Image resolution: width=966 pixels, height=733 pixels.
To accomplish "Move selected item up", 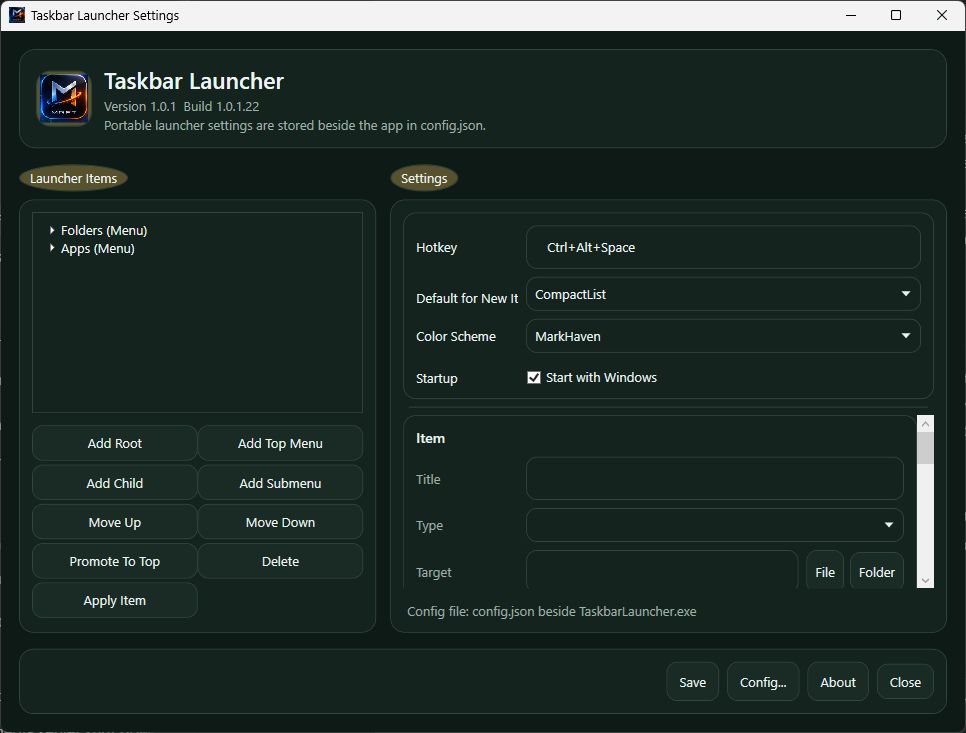I will [115, 522].
